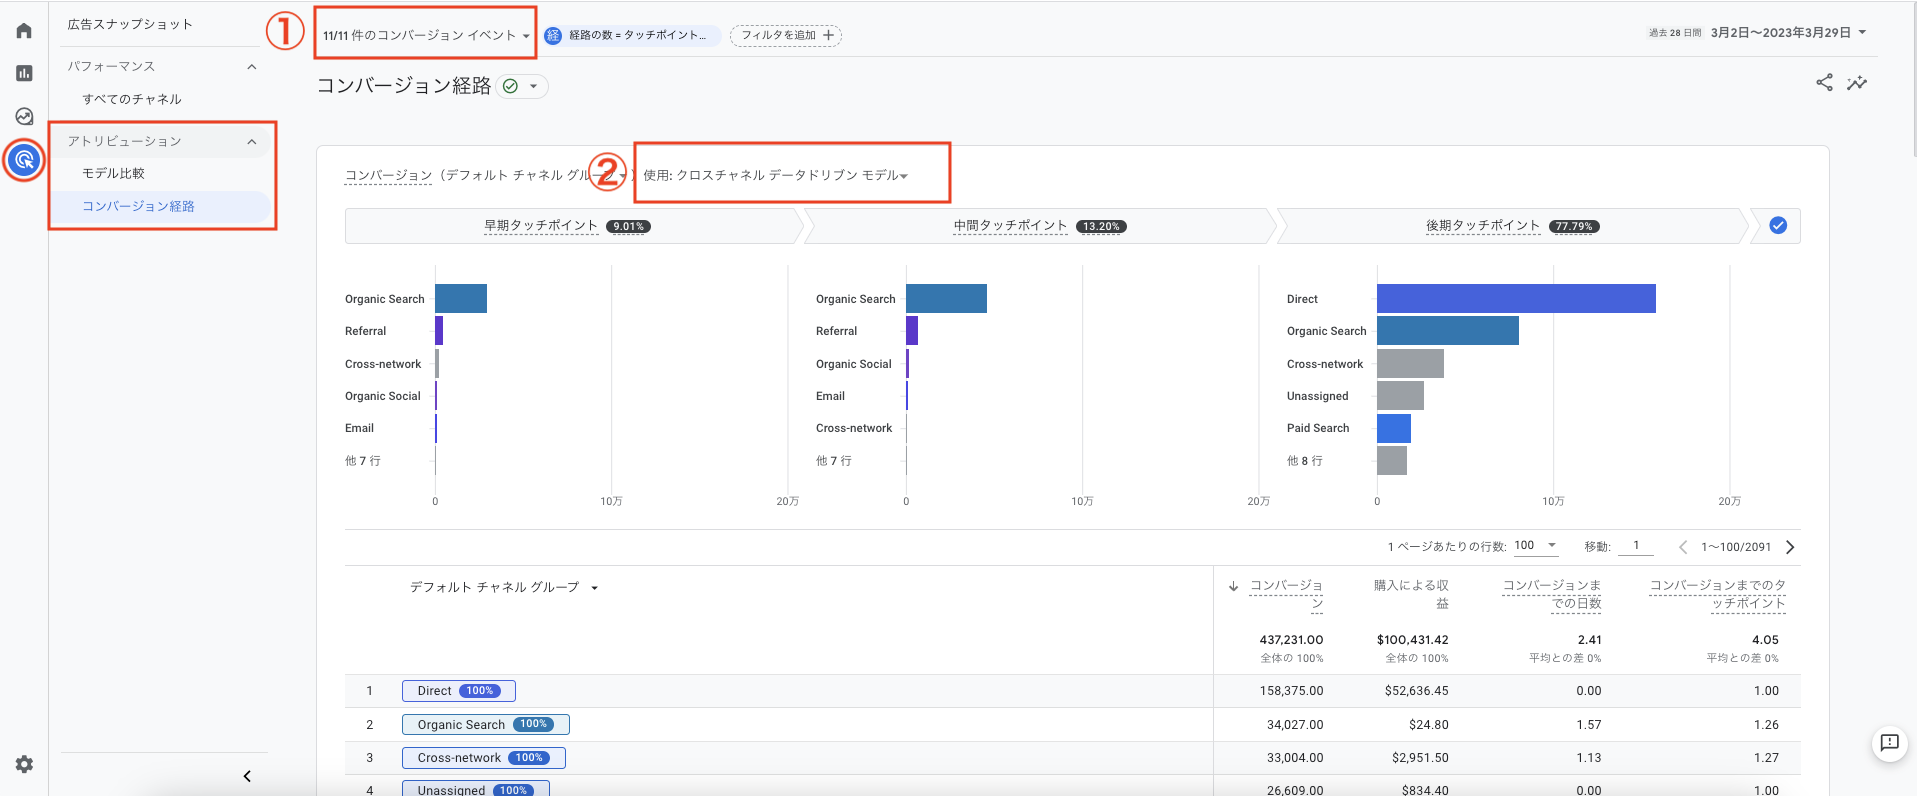This screenshot has height=796, width=1917.
Task: Click the 経路の数 = タッチポイント filter chip
Action: click(632, 35)
